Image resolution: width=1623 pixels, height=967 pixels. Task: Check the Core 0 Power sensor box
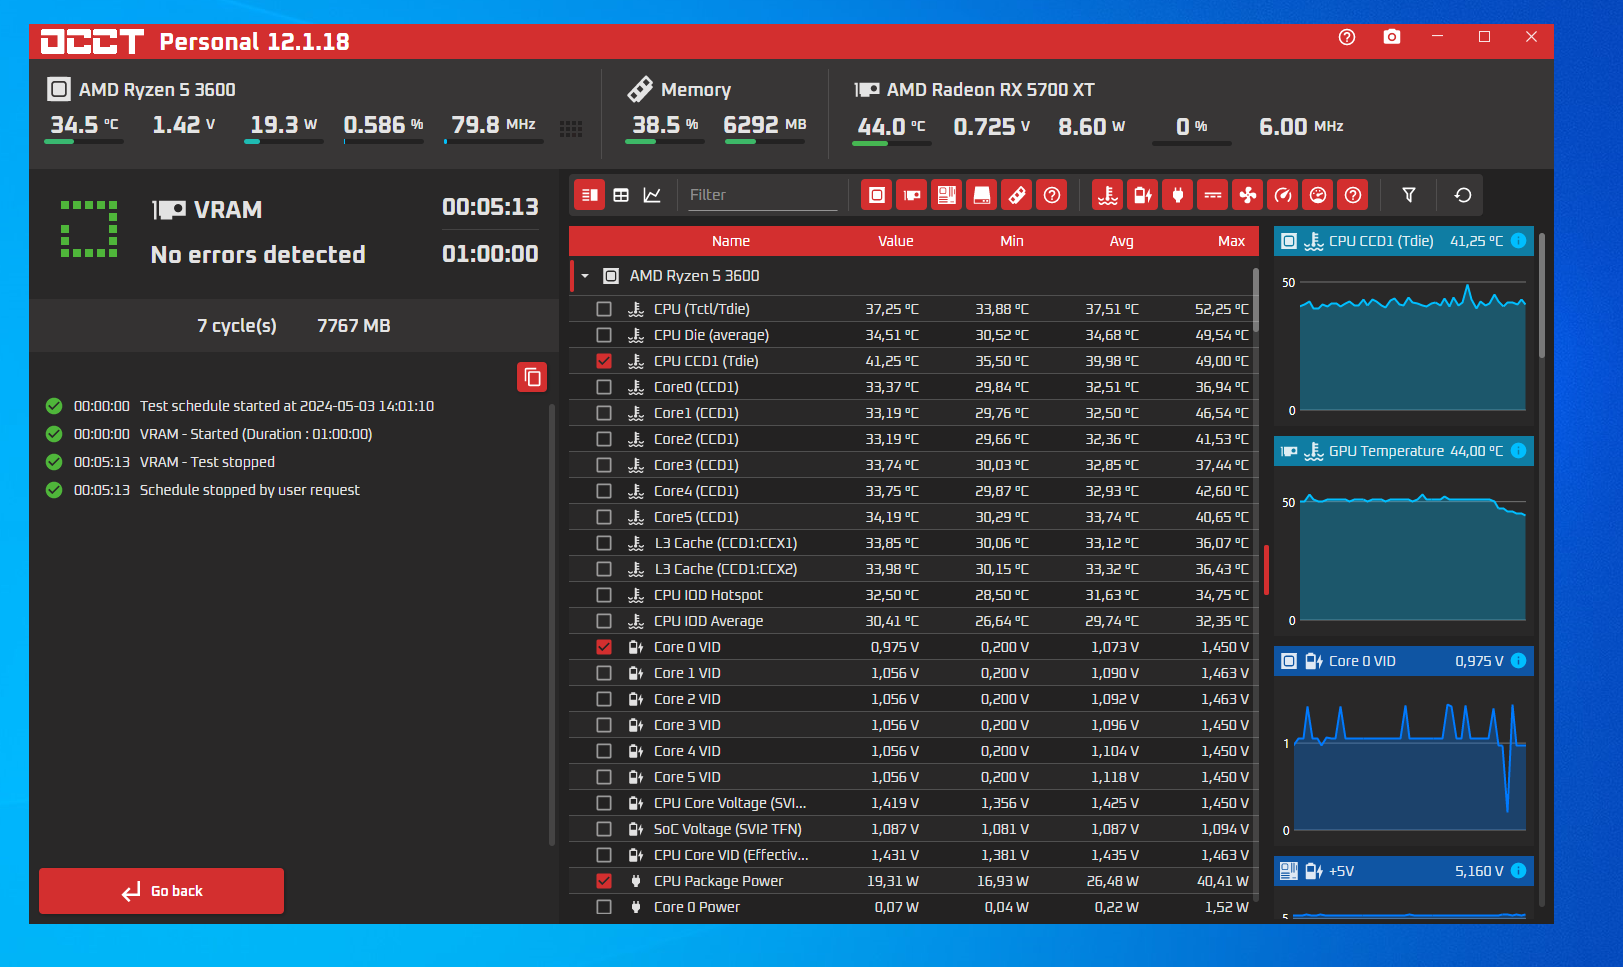[x=604, y=907]
